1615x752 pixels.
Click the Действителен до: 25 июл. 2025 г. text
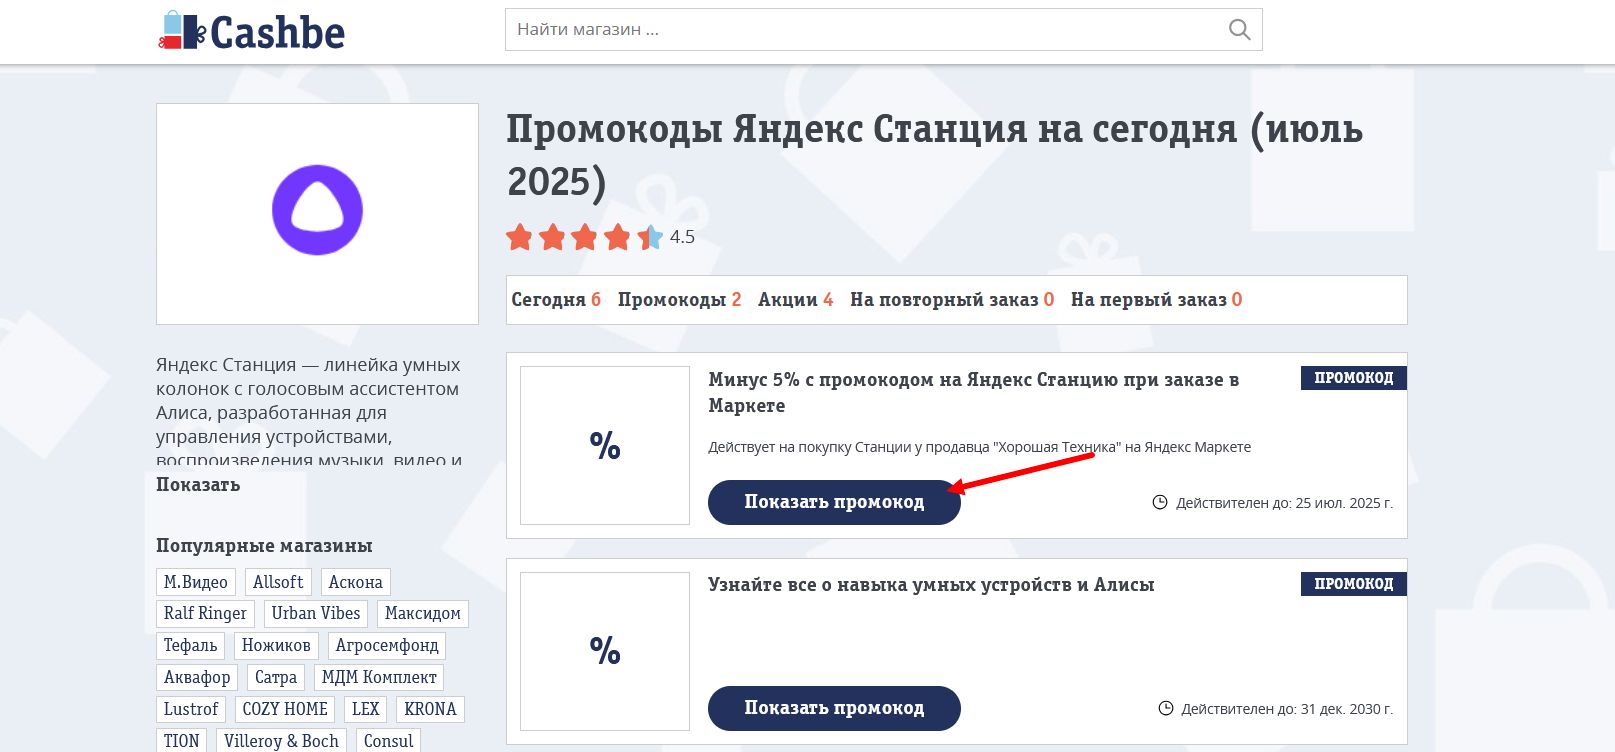click(x=1284, y=503)
